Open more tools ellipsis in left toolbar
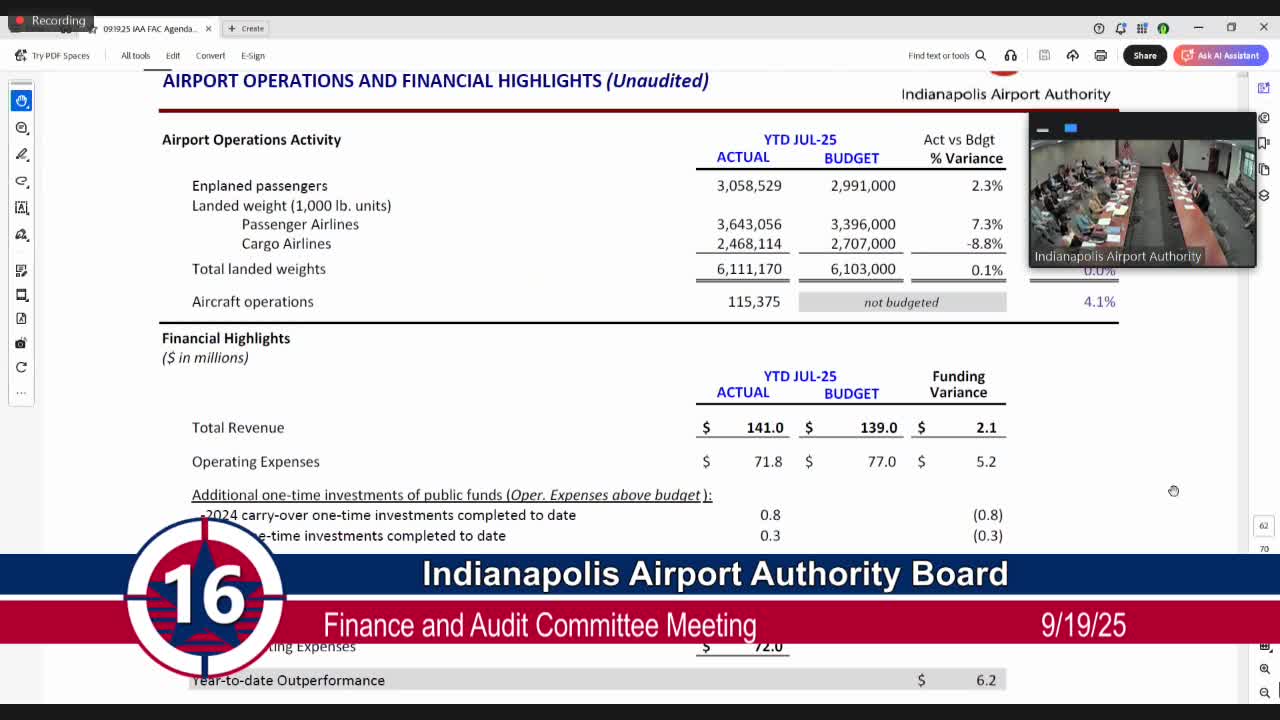Image resolution: width=1280 pixels, height=720 pixels. [21, 392]
